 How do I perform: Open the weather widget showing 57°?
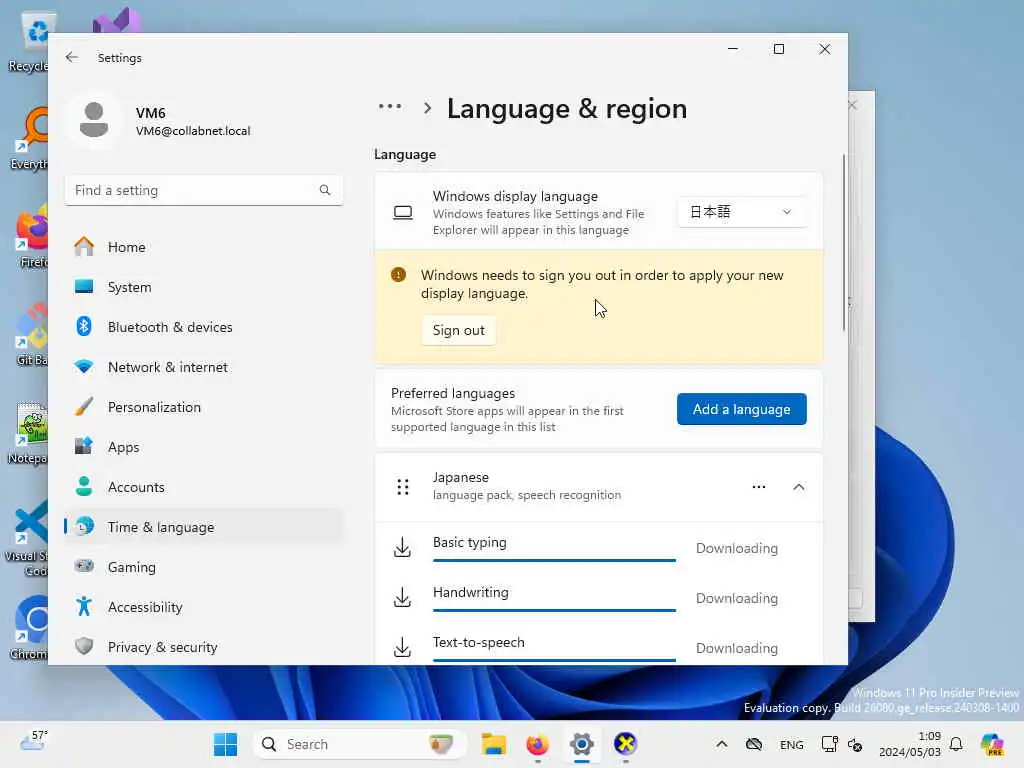tap(34, 742)
